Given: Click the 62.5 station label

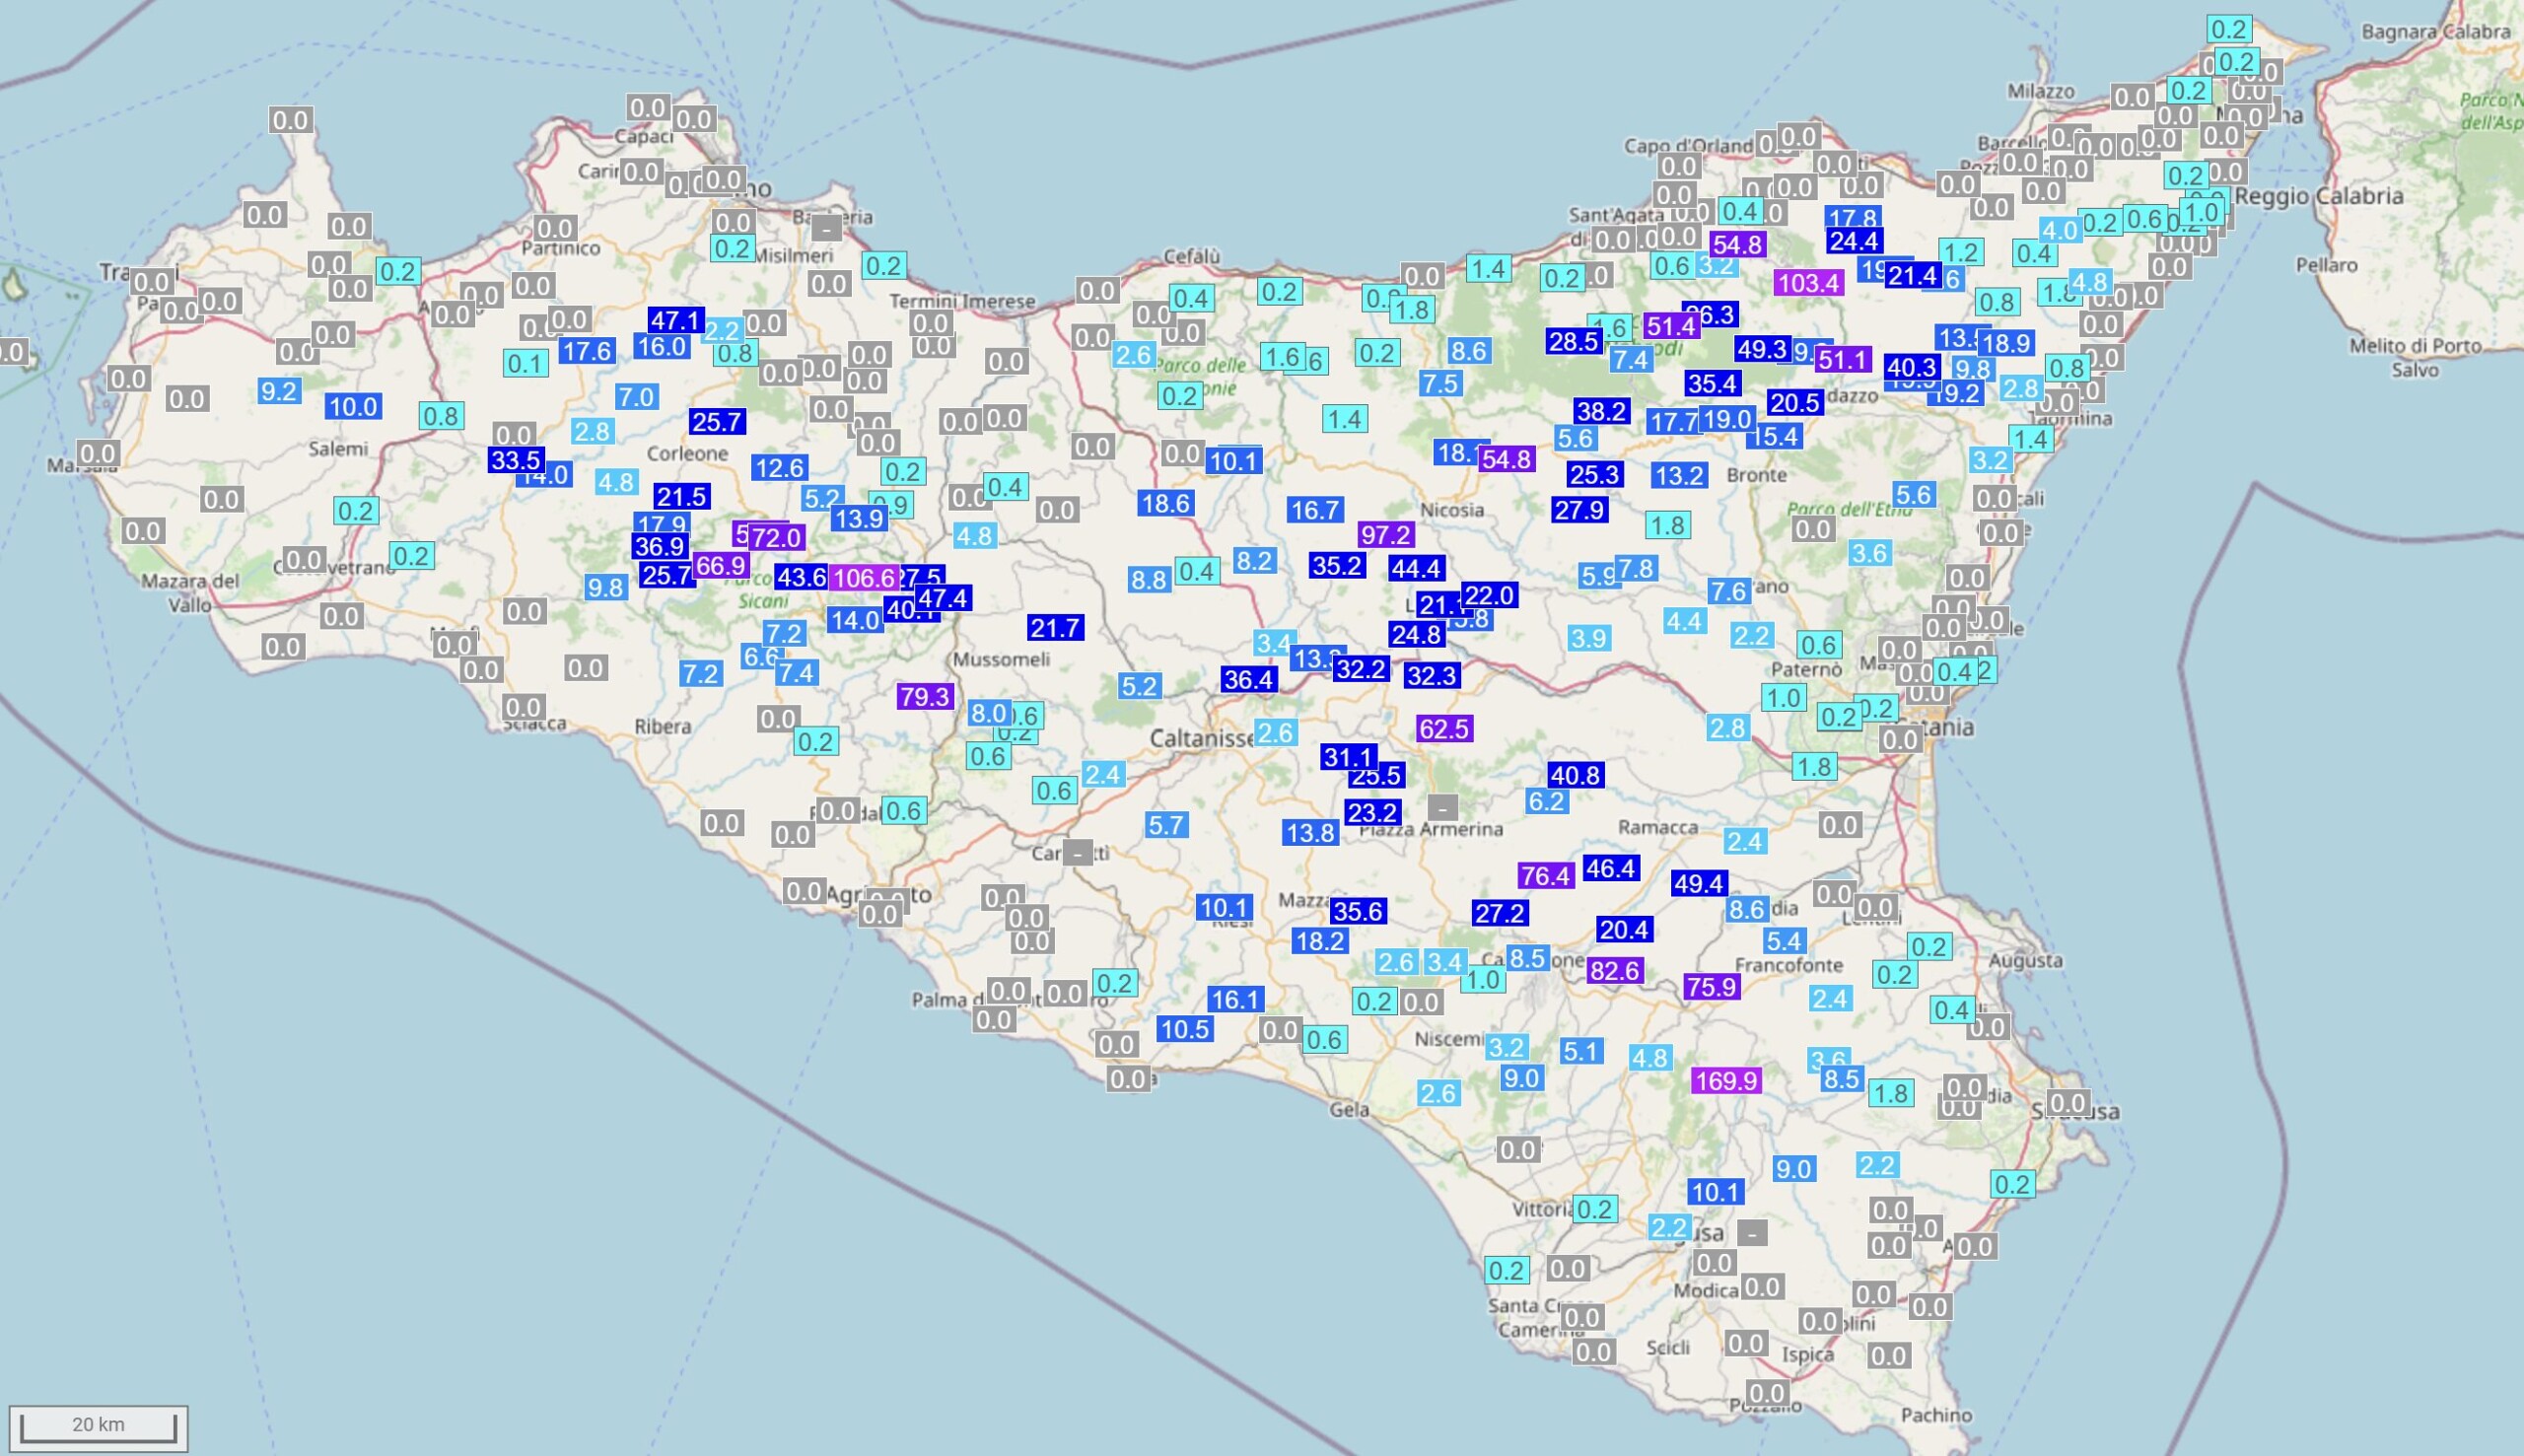Looking at the screenshot, I should (1444, 729).
